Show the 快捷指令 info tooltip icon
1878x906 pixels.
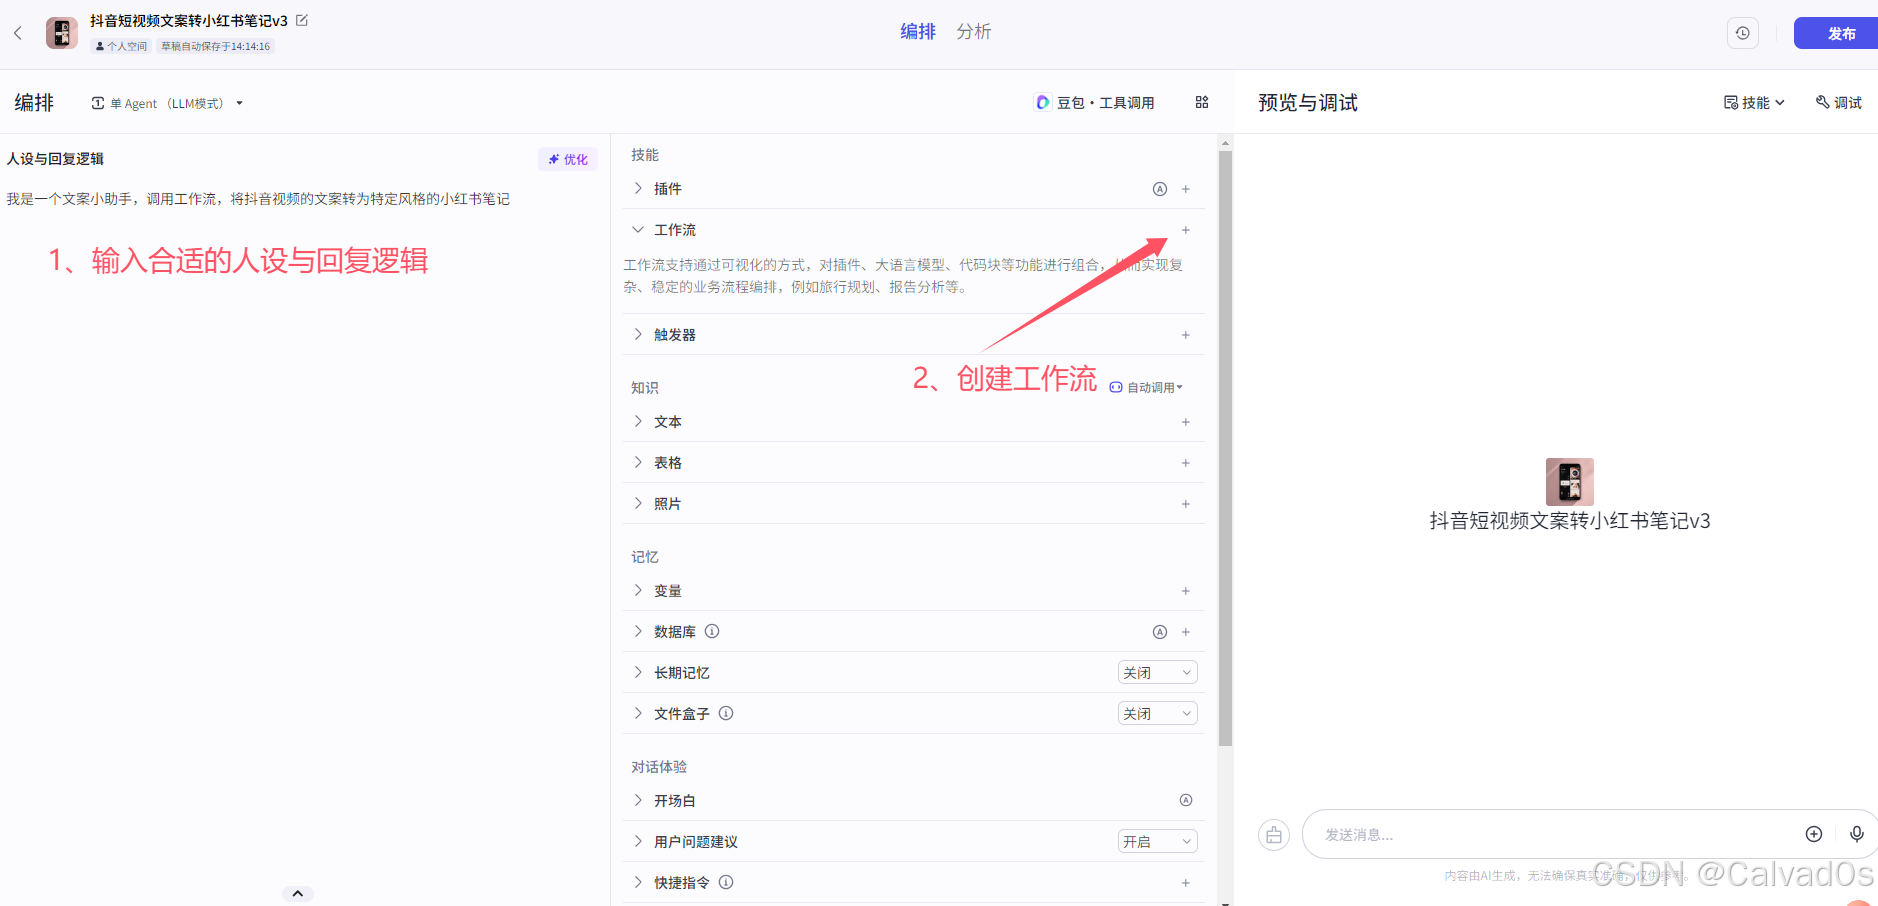click(726, 882)
